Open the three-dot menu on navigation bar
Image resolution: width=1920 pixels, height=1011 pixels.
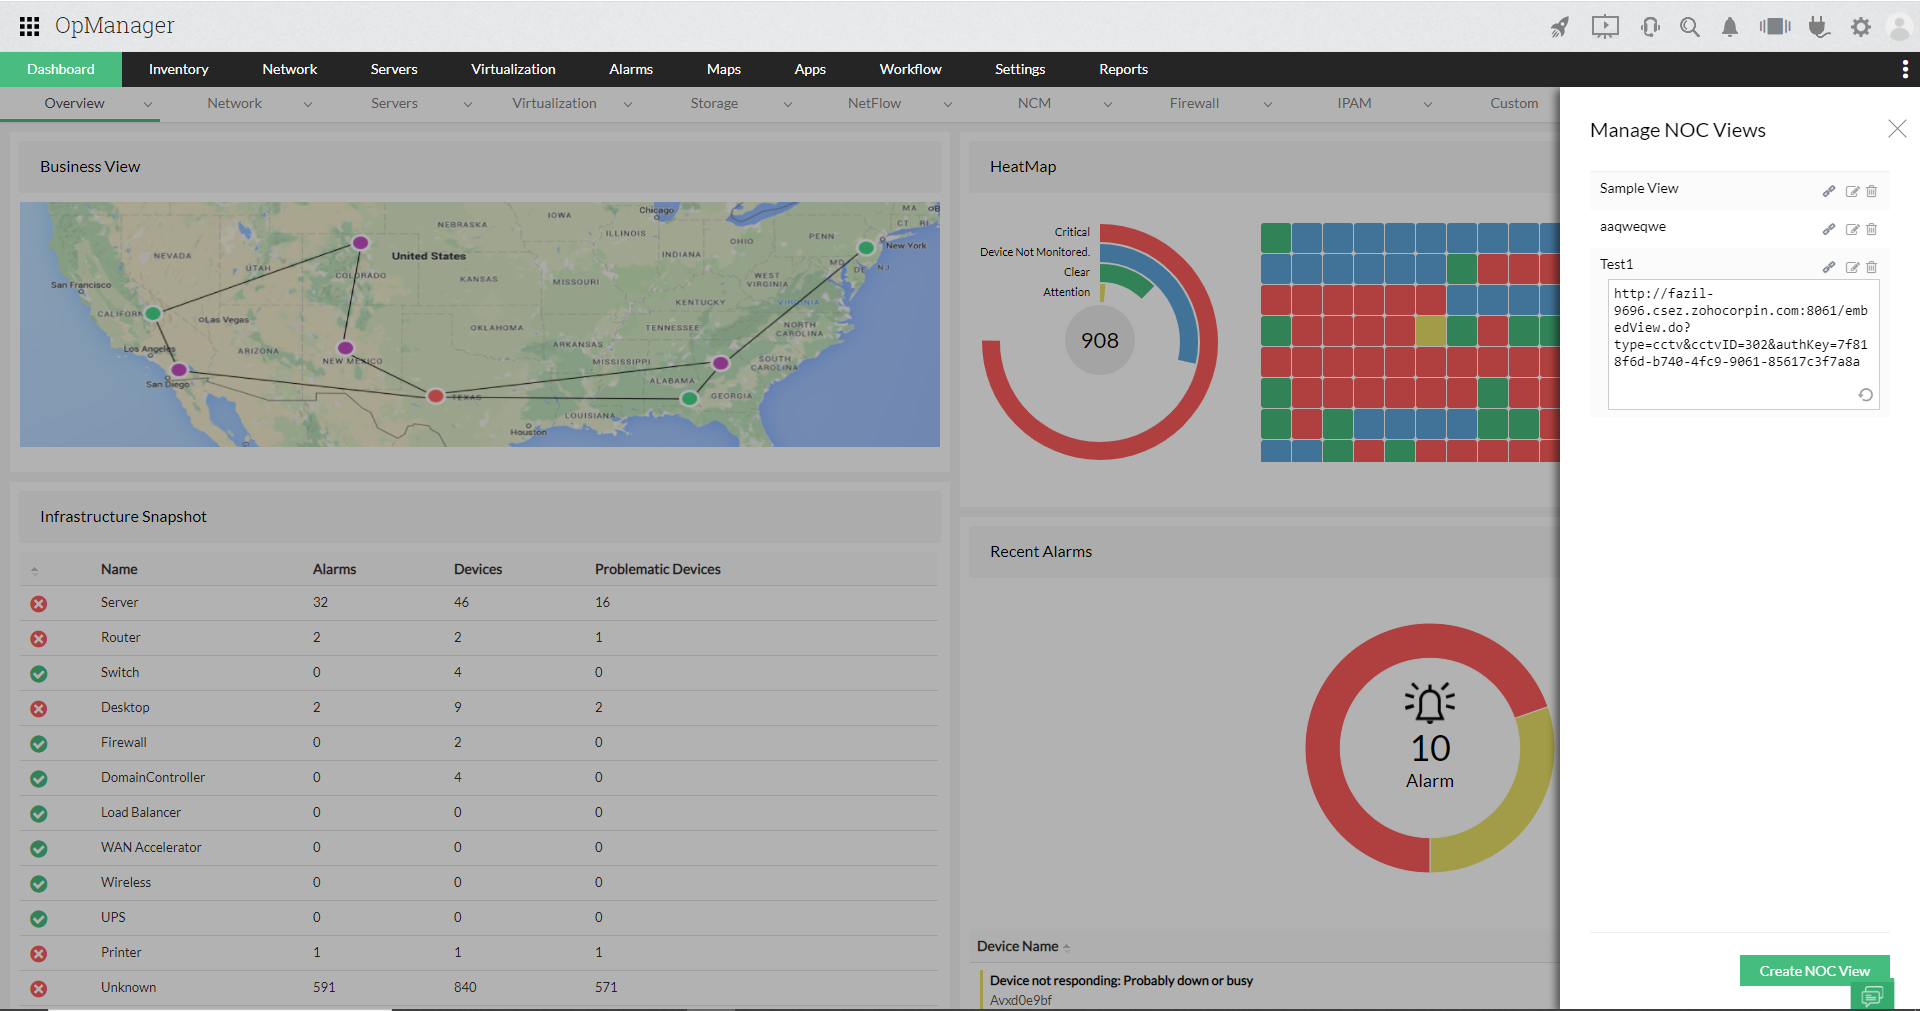point(1905,69)
